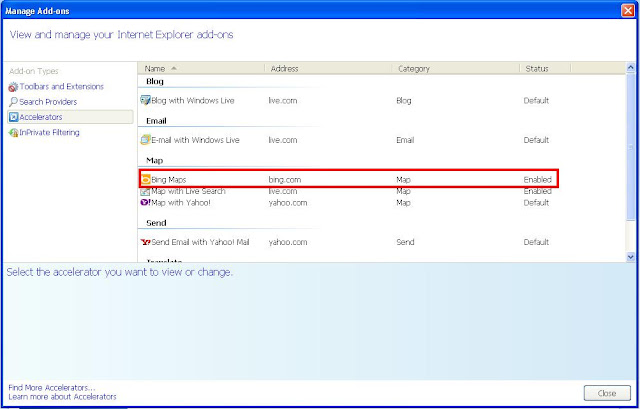Click the vertical scrollbar thumb

(630, 146)
